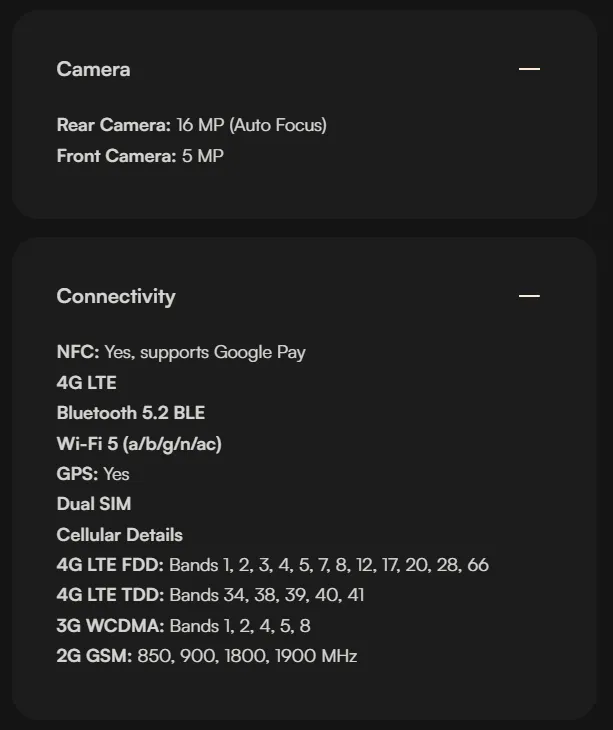Click the 4G LTE TDD bands line
Image resolution: width=613 pixels, height=730 pixels.
pos(210,595)
